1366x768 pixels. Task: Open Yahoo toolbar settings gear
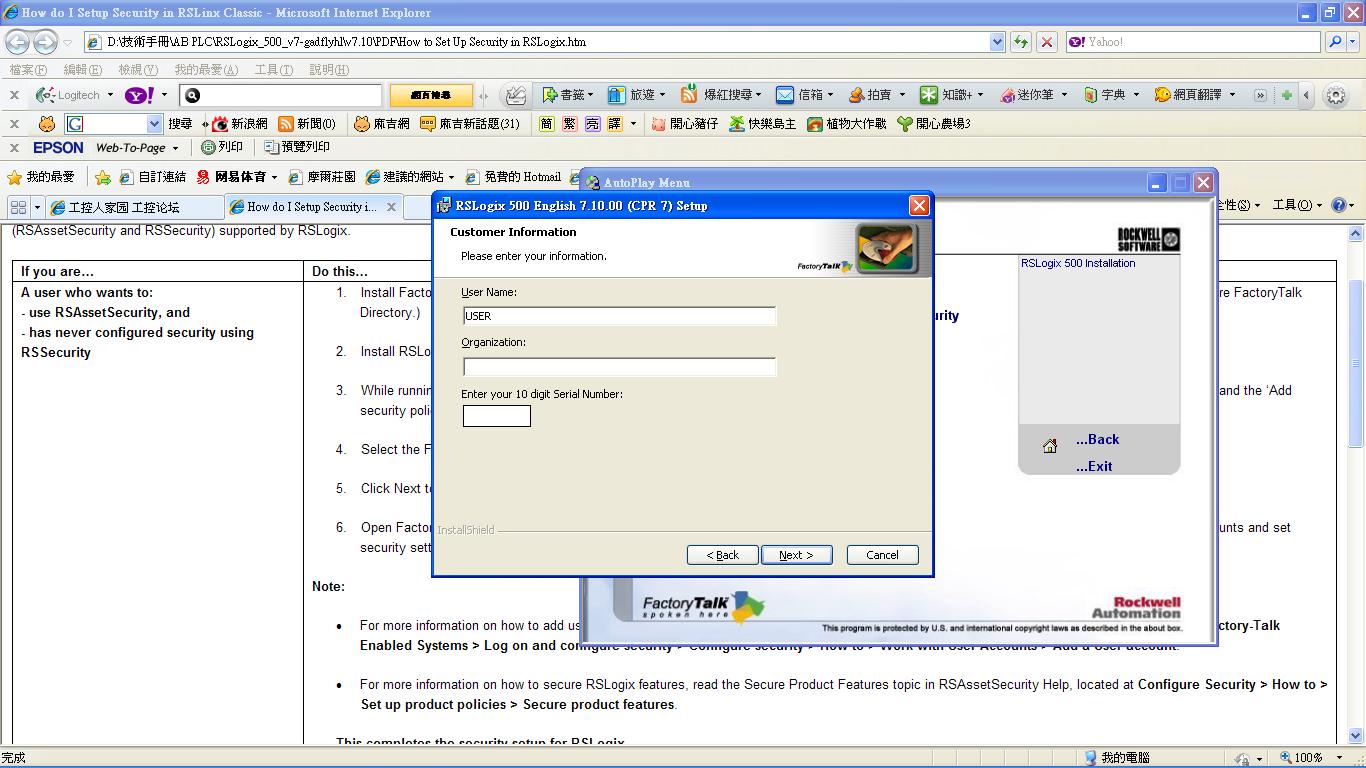point(1335,95)
